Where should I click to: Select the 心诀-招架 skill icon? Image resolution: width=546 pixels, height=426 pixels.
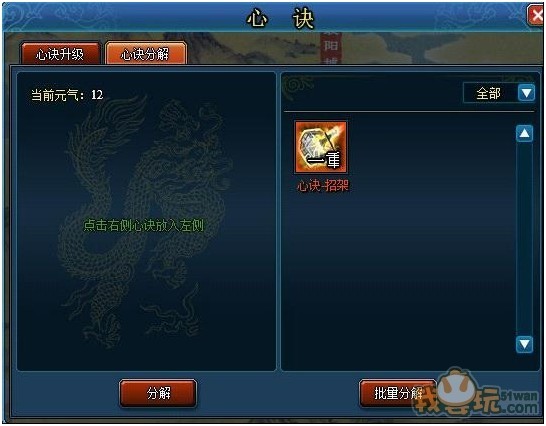tap(321, 147)
